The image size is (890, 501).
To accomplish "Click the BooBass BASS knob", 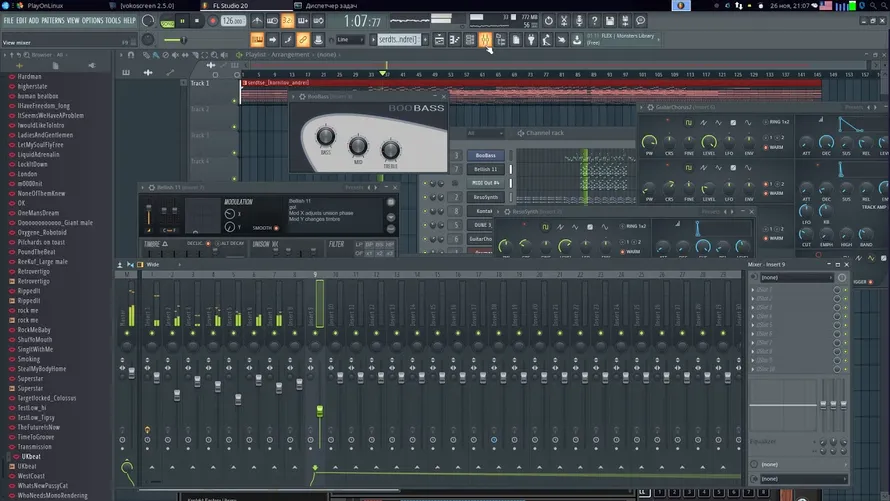I will click(325, 136).
